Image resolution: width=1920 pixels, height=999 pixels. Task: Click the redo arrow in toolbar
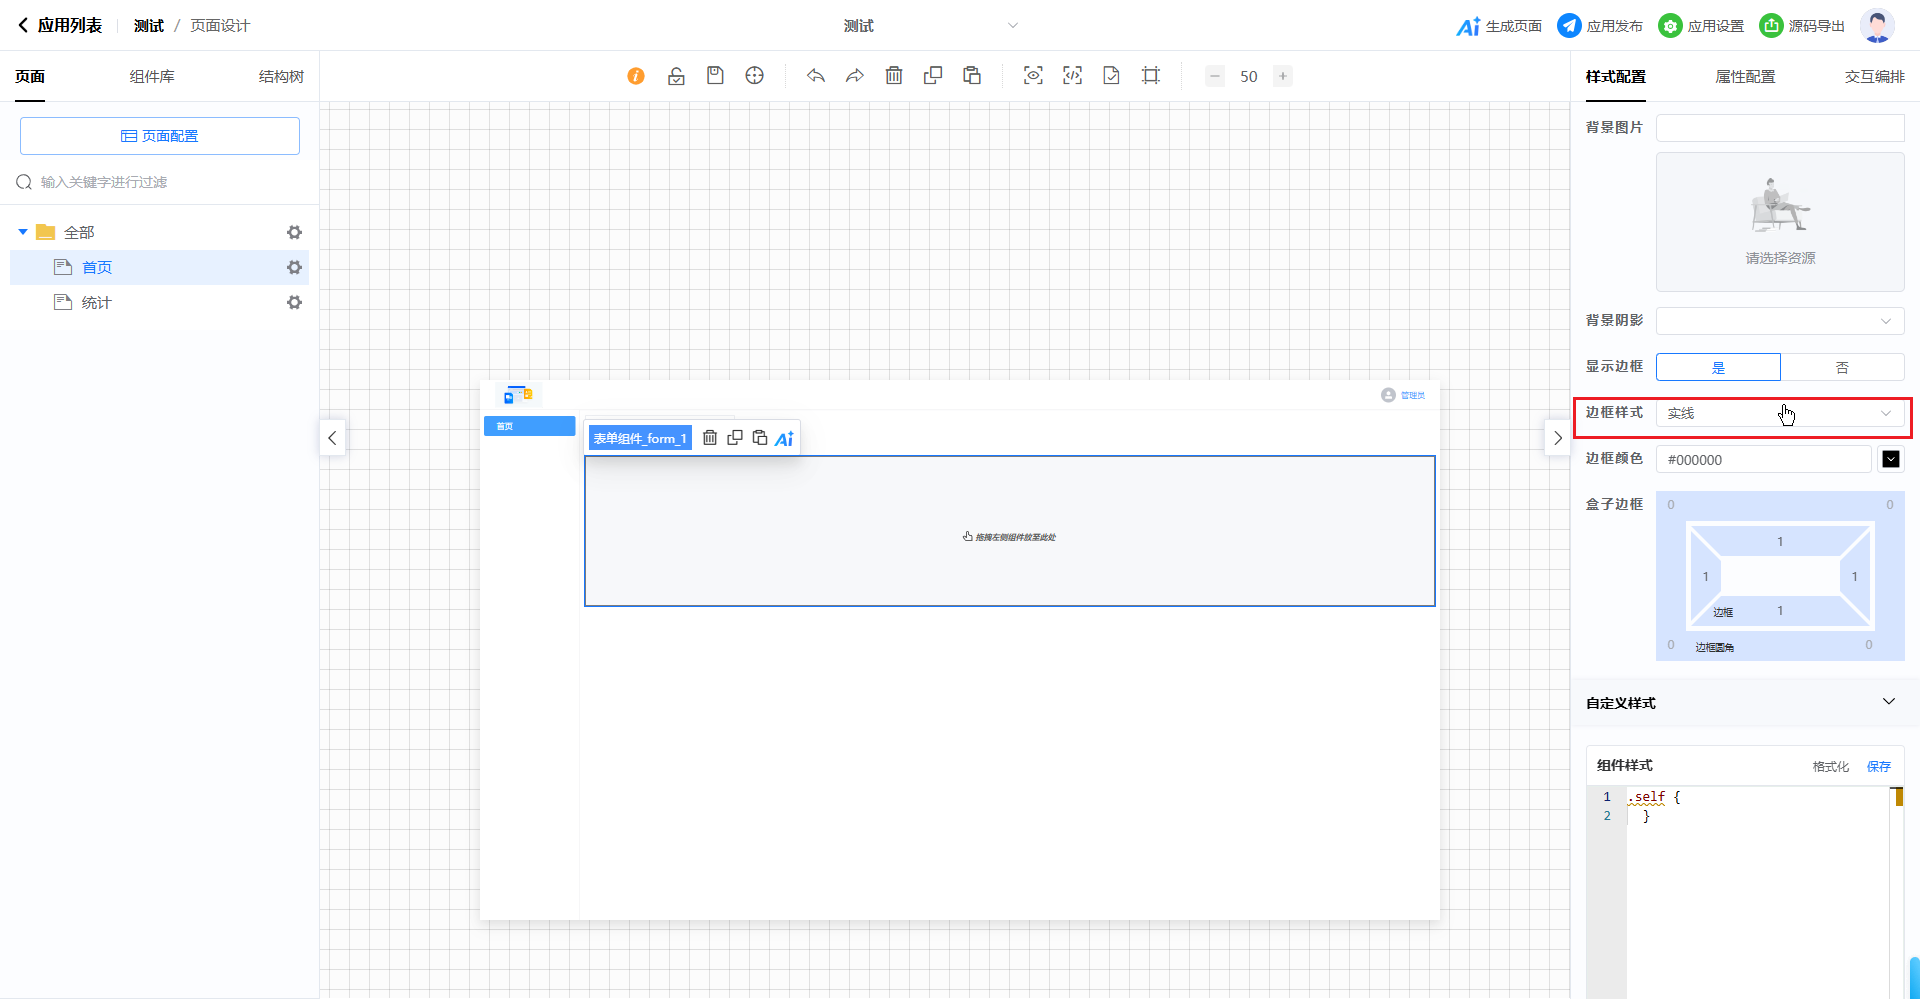855,76
